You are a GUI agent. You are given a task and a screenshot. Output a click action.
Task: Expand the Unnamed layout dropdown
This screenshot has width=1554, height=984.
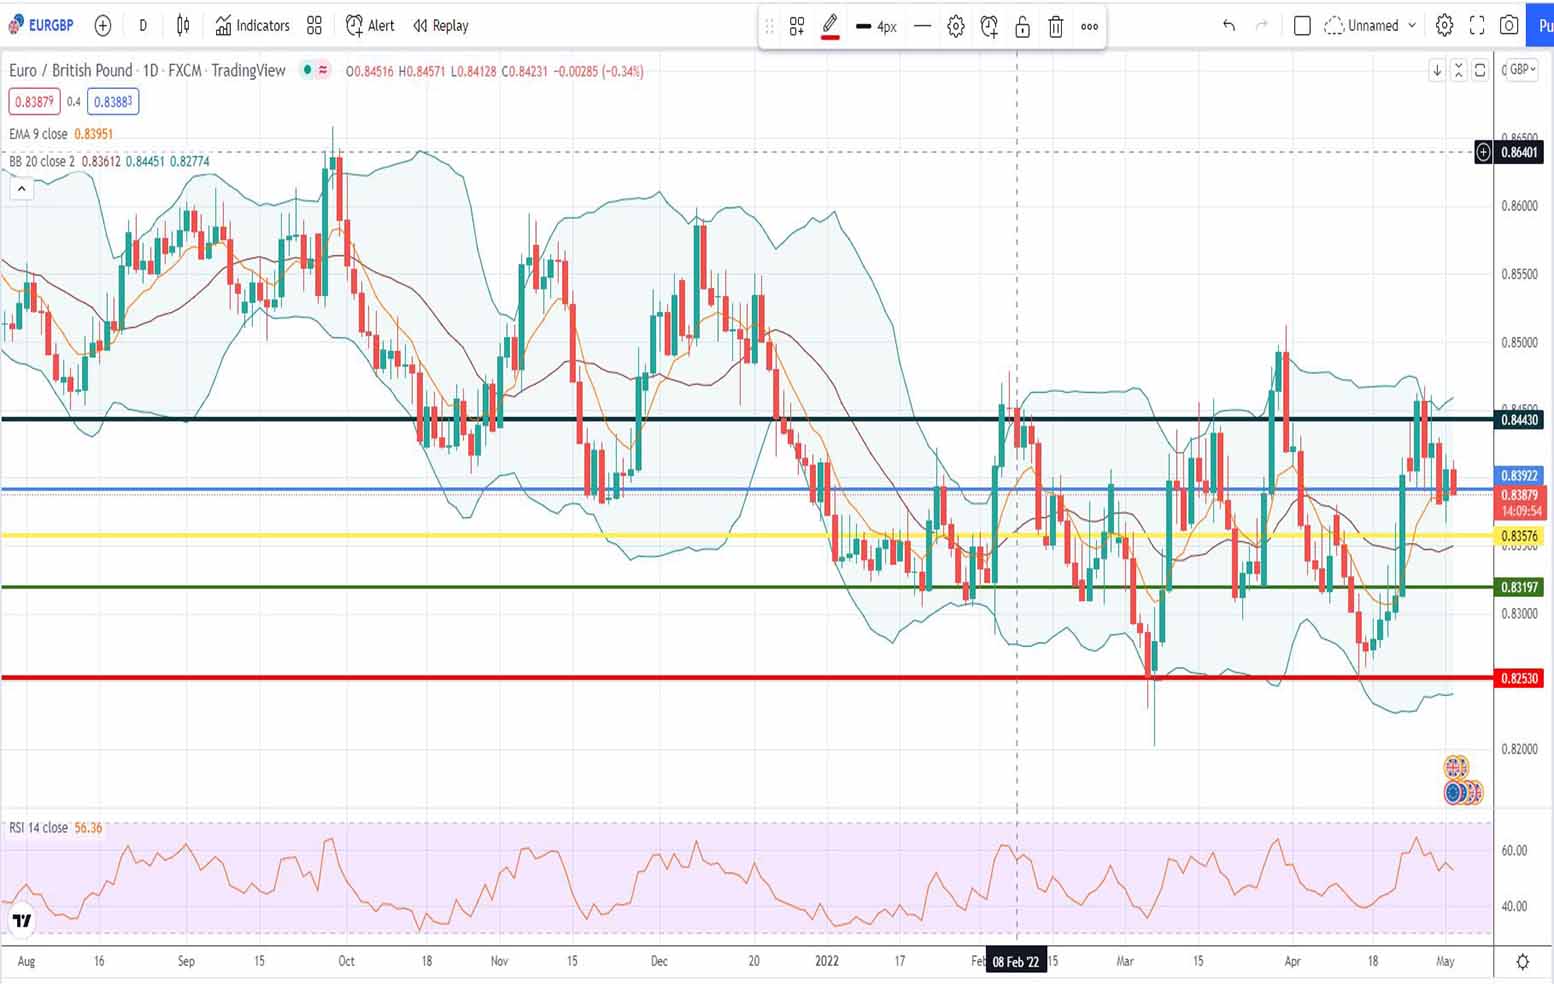pos(1370,26)
